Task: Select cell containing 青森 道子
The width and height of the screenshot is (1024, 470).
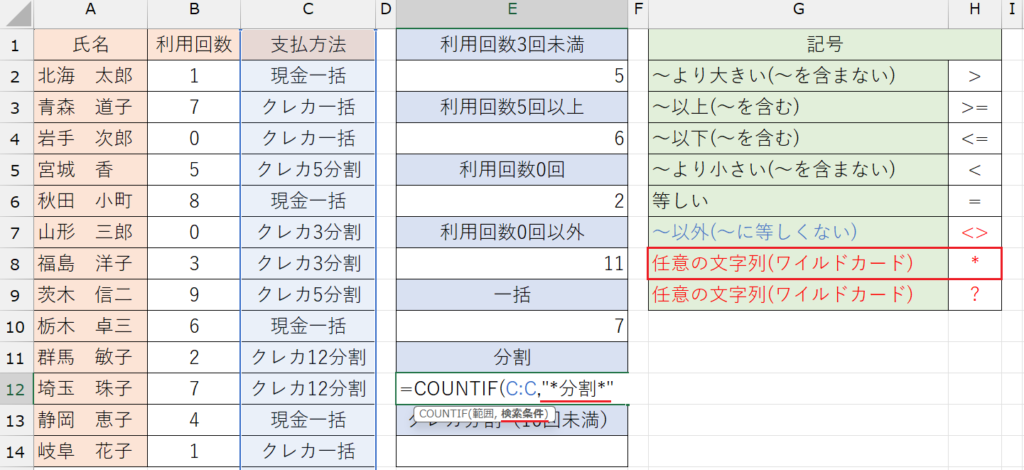Action: (x=91, y=108)
